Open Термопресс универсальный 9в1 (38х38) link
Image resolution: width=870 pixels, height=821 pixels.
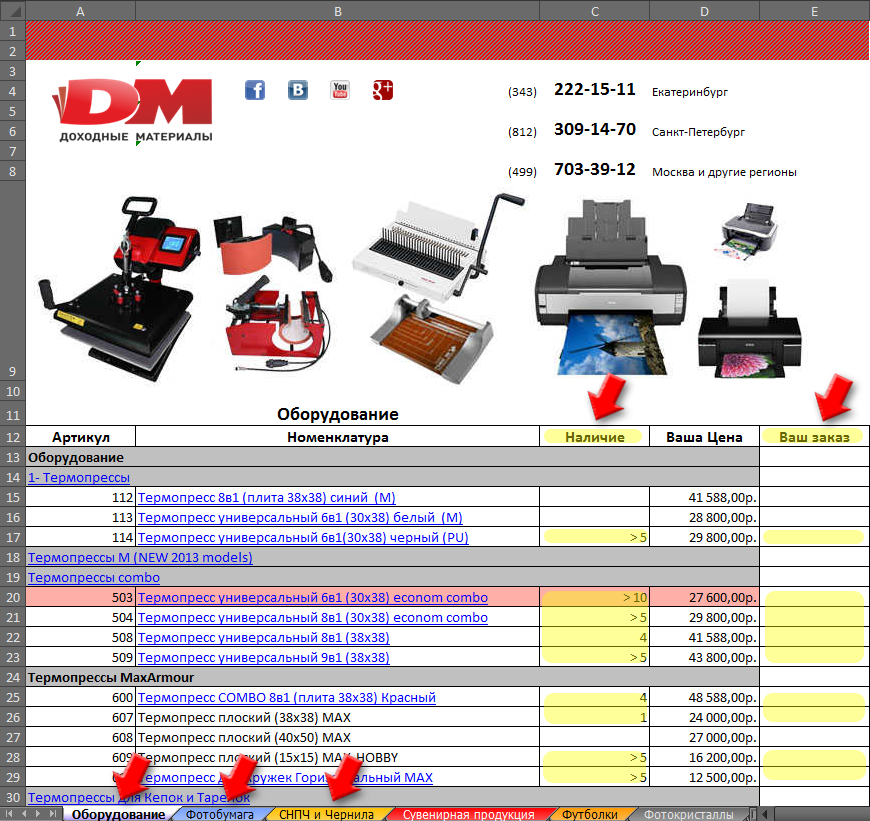(x=264, y=657)
